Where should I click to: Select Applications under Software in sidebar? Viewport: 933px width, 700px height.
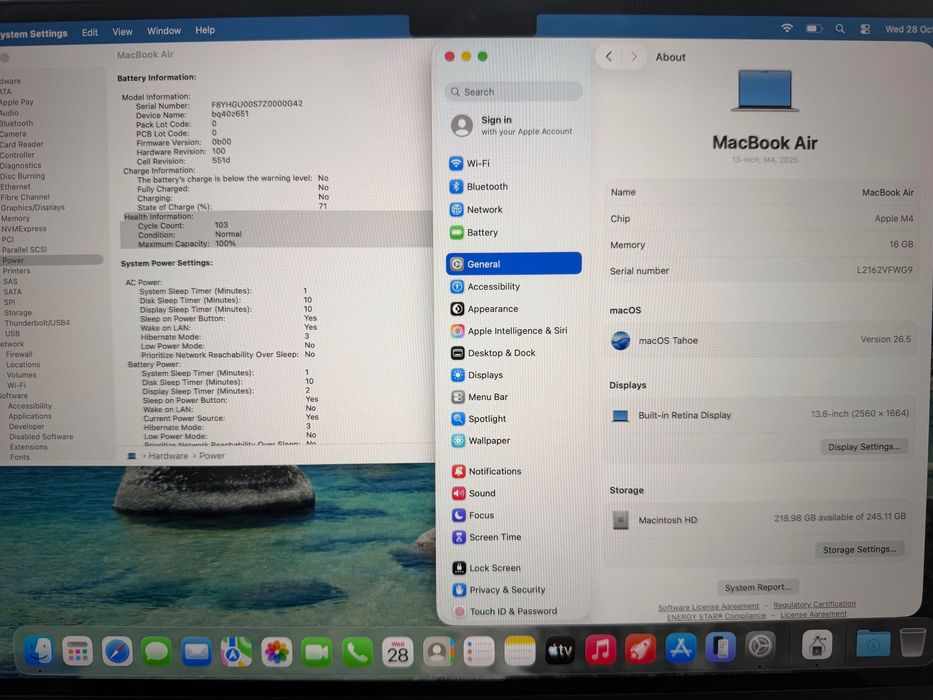click(30, 416)
